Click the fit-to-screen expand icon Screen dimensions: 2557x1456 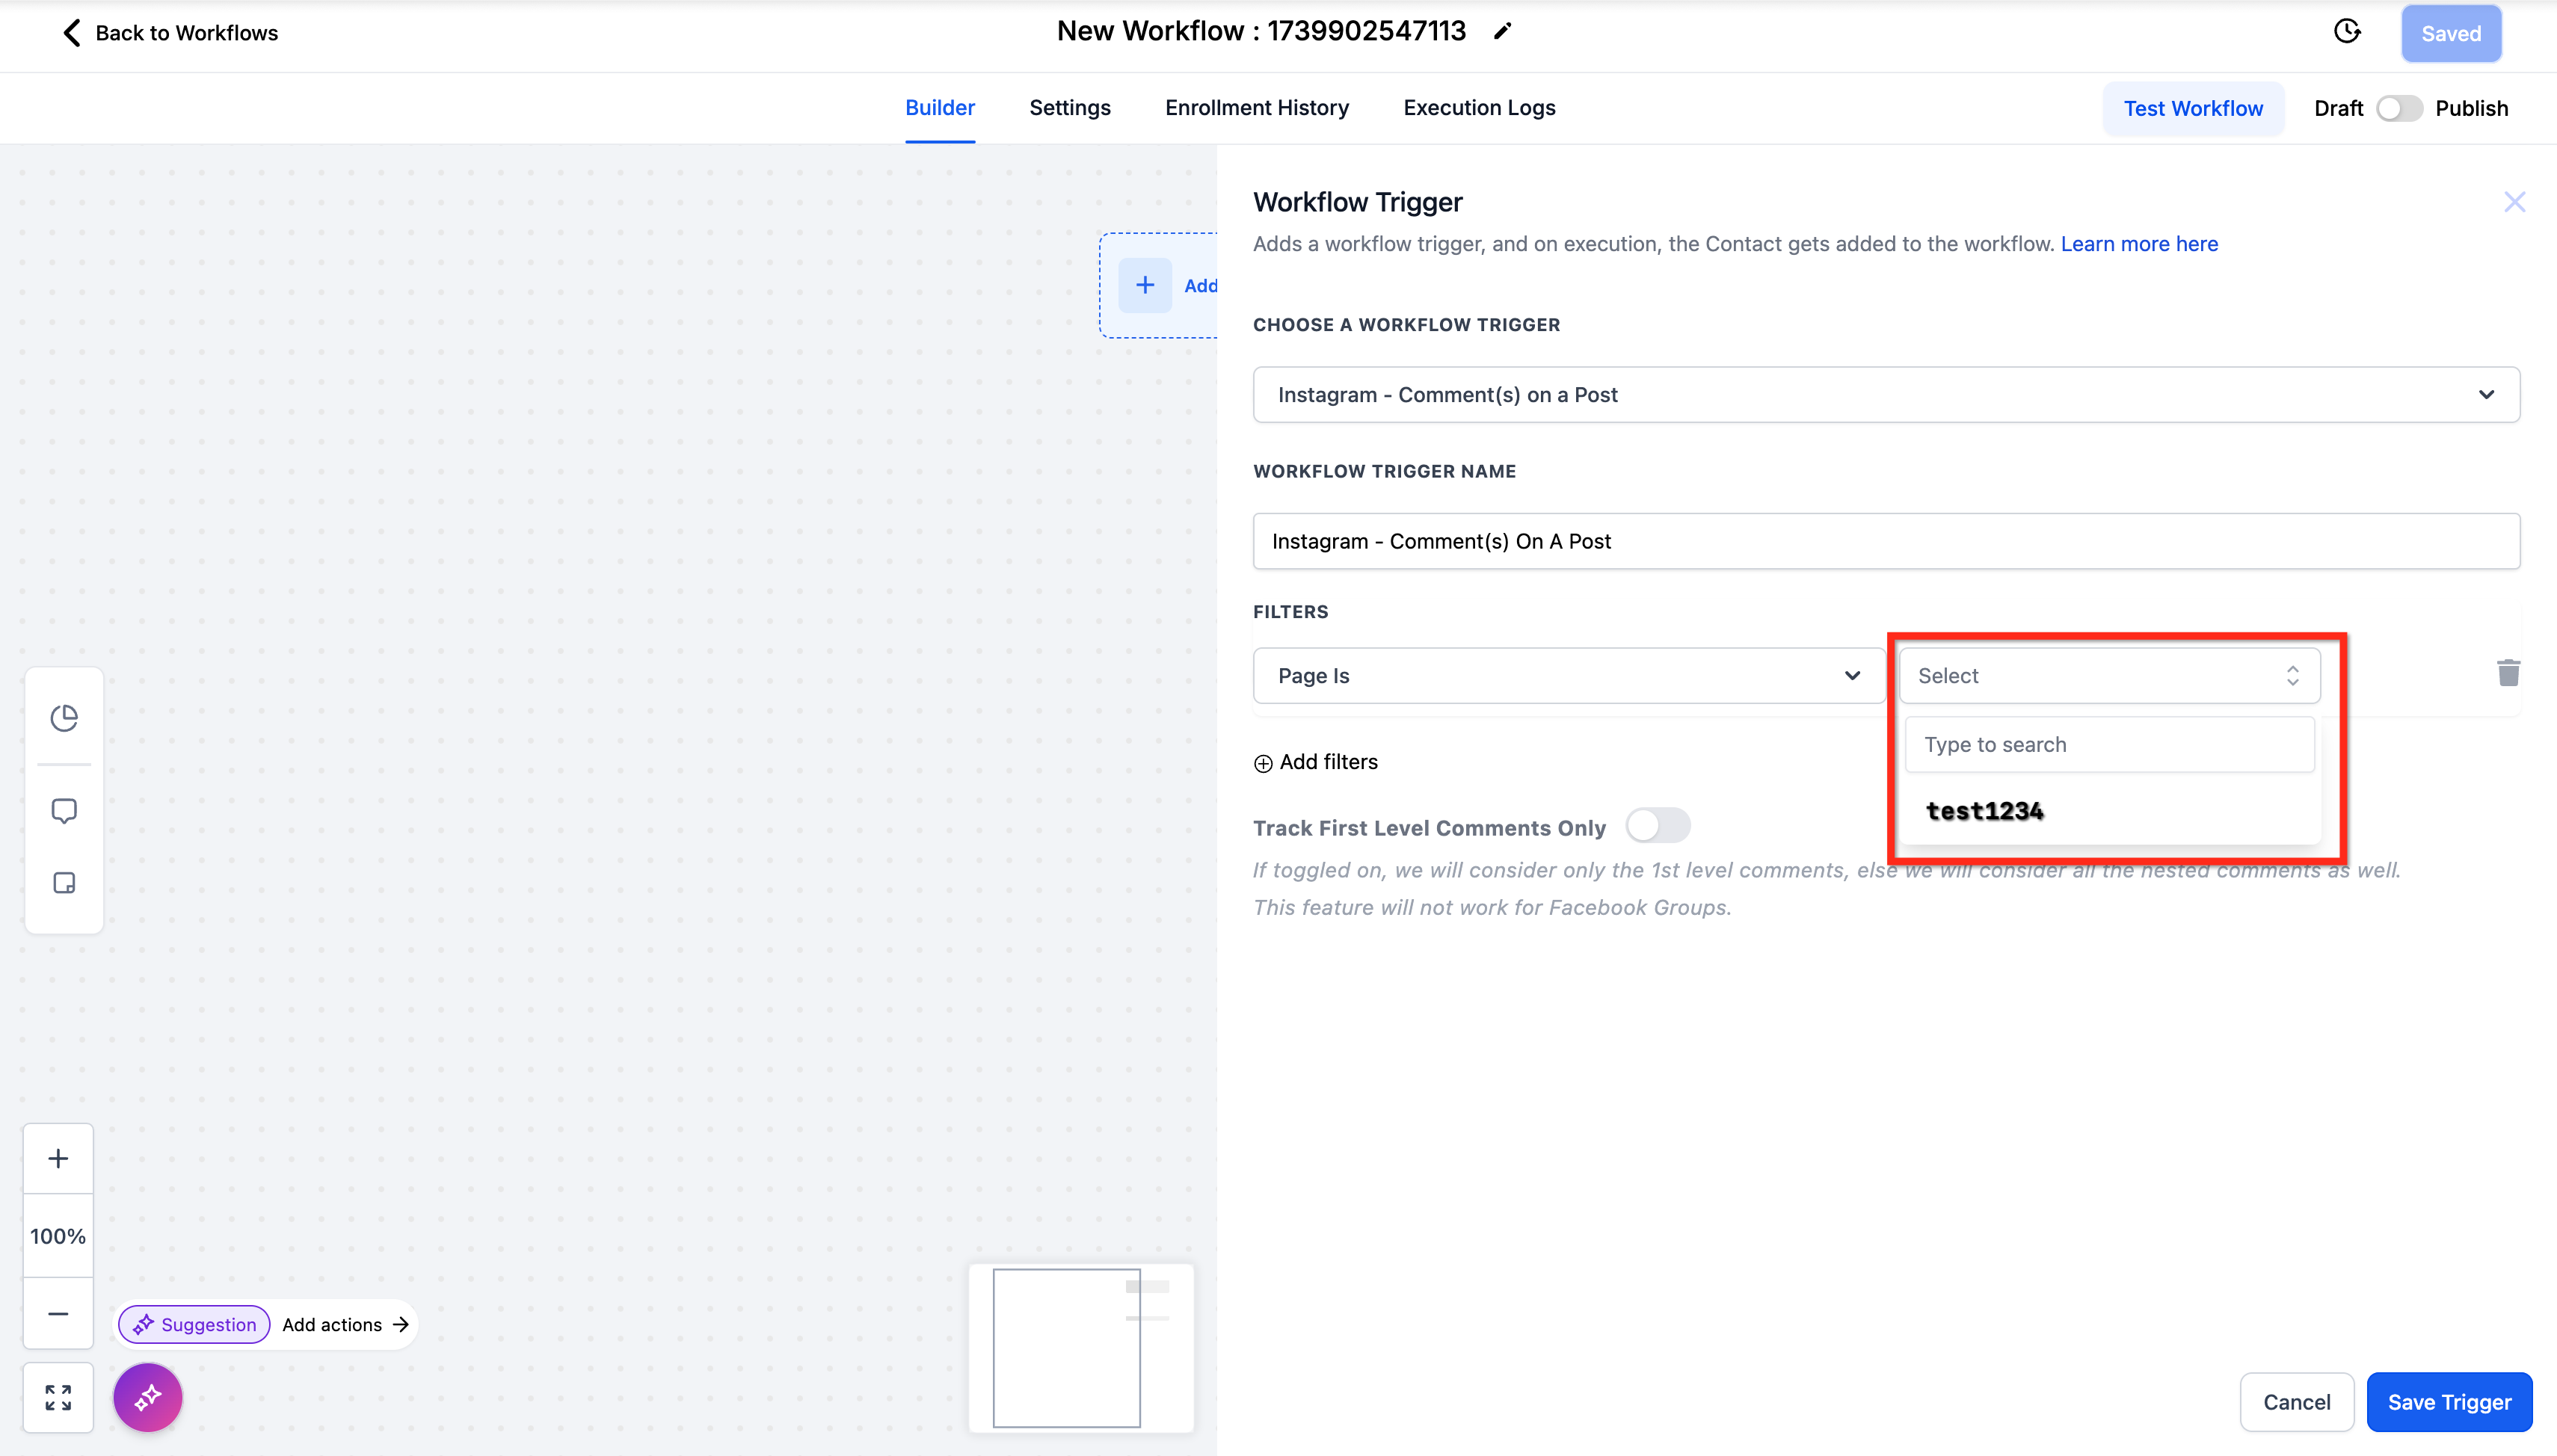(58, 1397)
